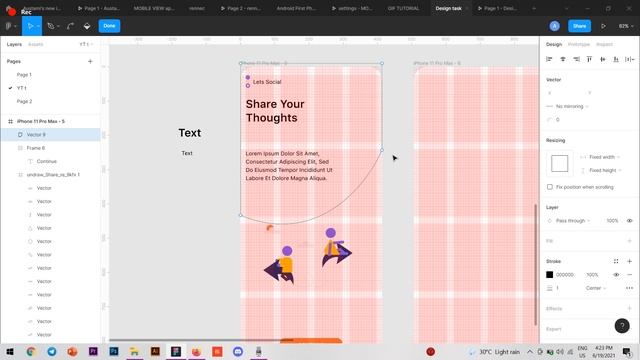This screenshot has height=360, width=640.
Task: Click the Align top icon
Action: tap(589, 59)
